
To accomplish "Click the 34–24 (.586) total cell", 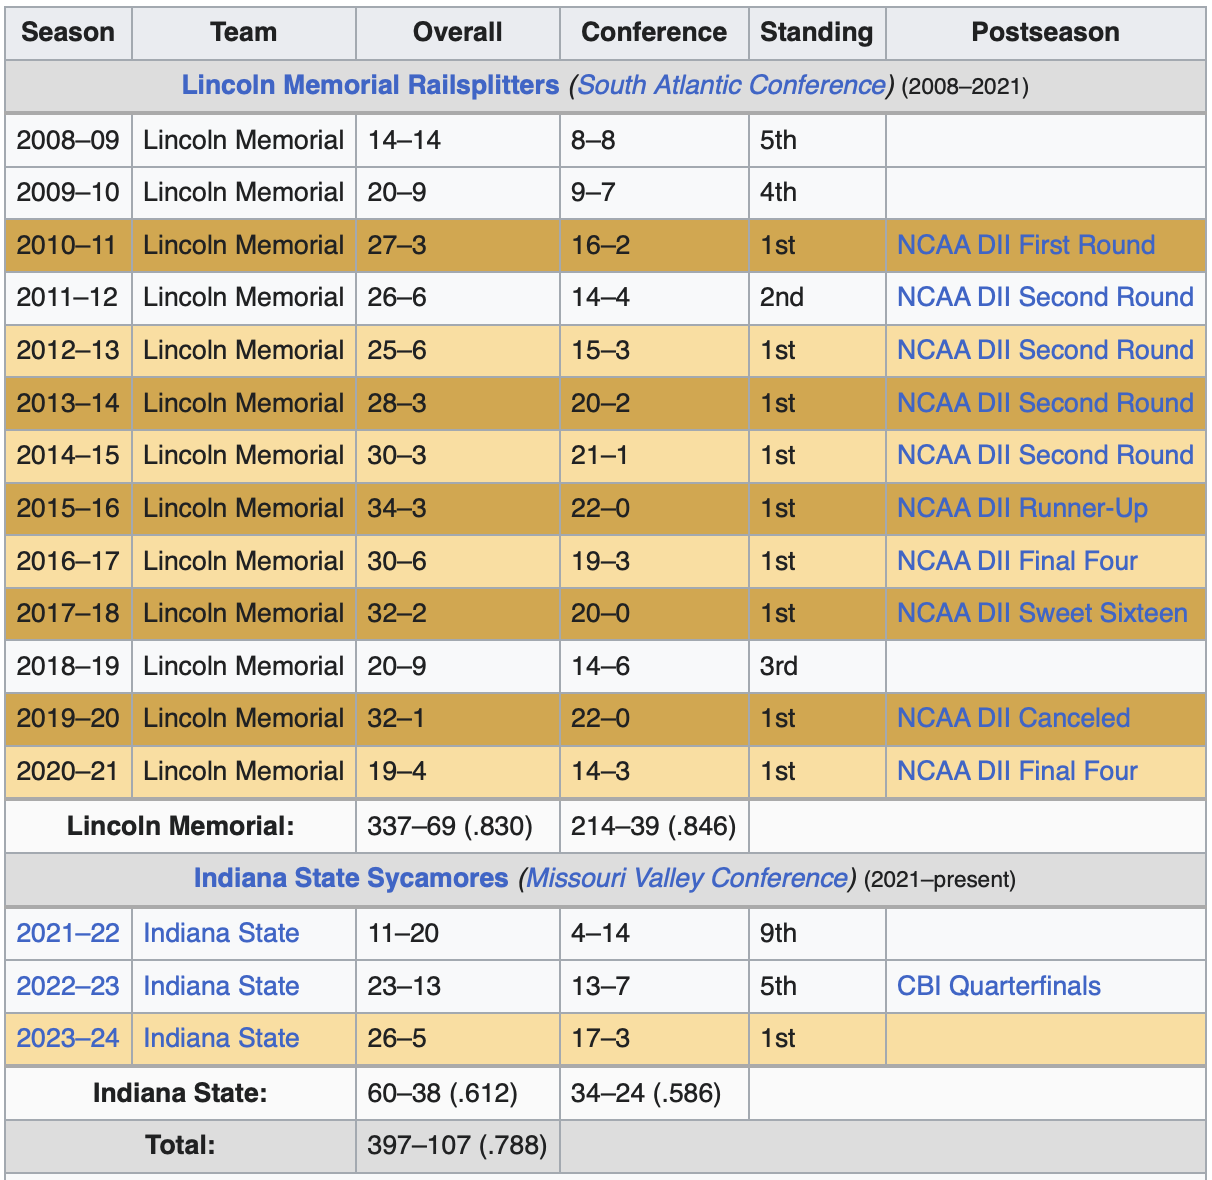I will pyautogui.click(x=654, y=1093).
